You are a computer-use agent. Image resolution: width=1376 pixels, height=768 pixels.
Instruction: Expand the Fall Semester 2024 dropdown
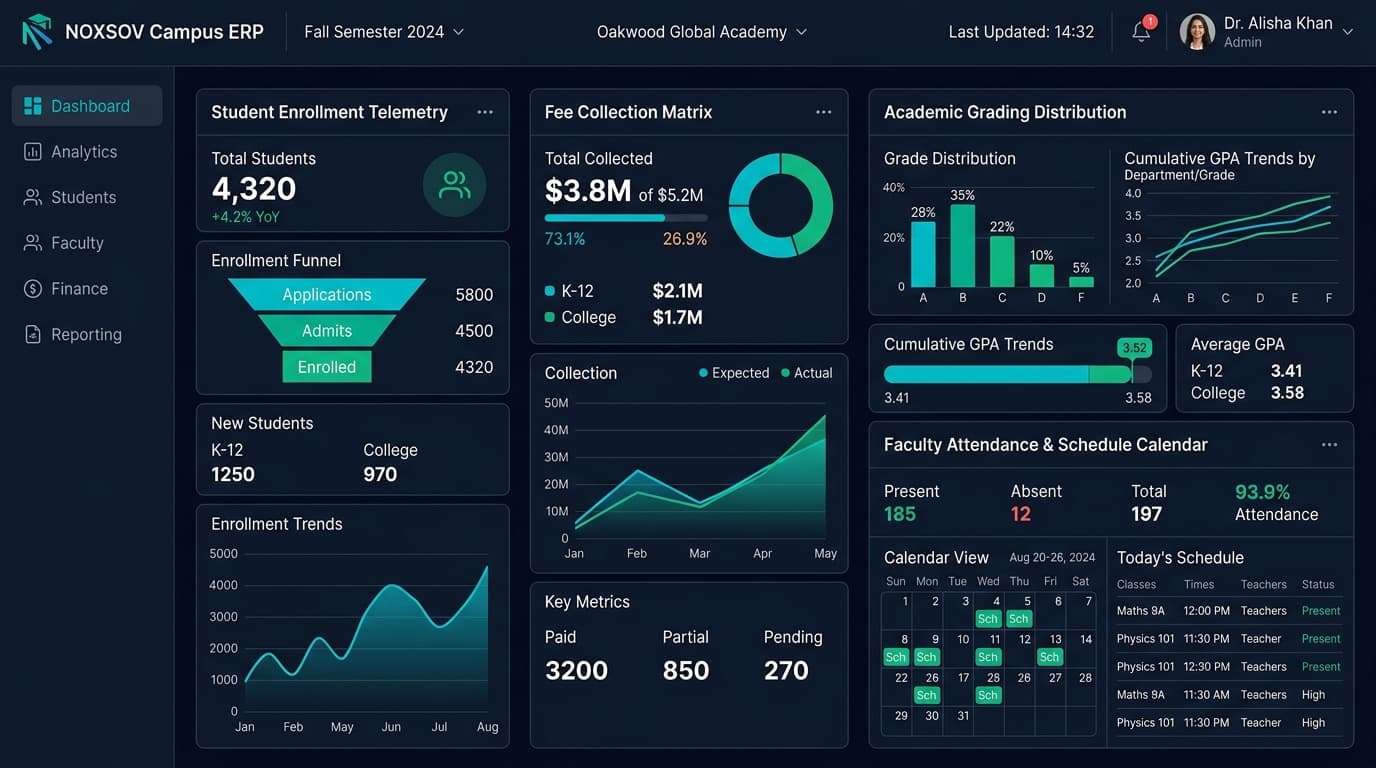point(384,32)
